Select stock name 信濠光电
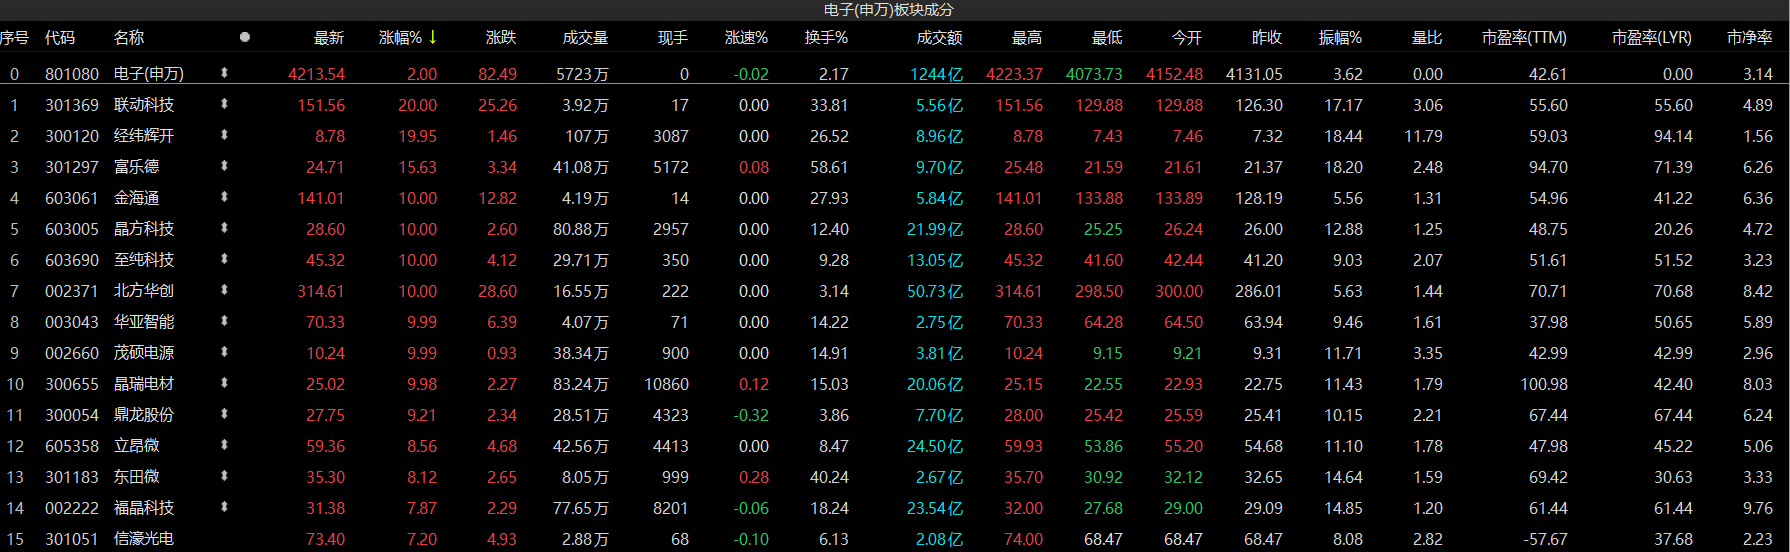 (144, 539)
